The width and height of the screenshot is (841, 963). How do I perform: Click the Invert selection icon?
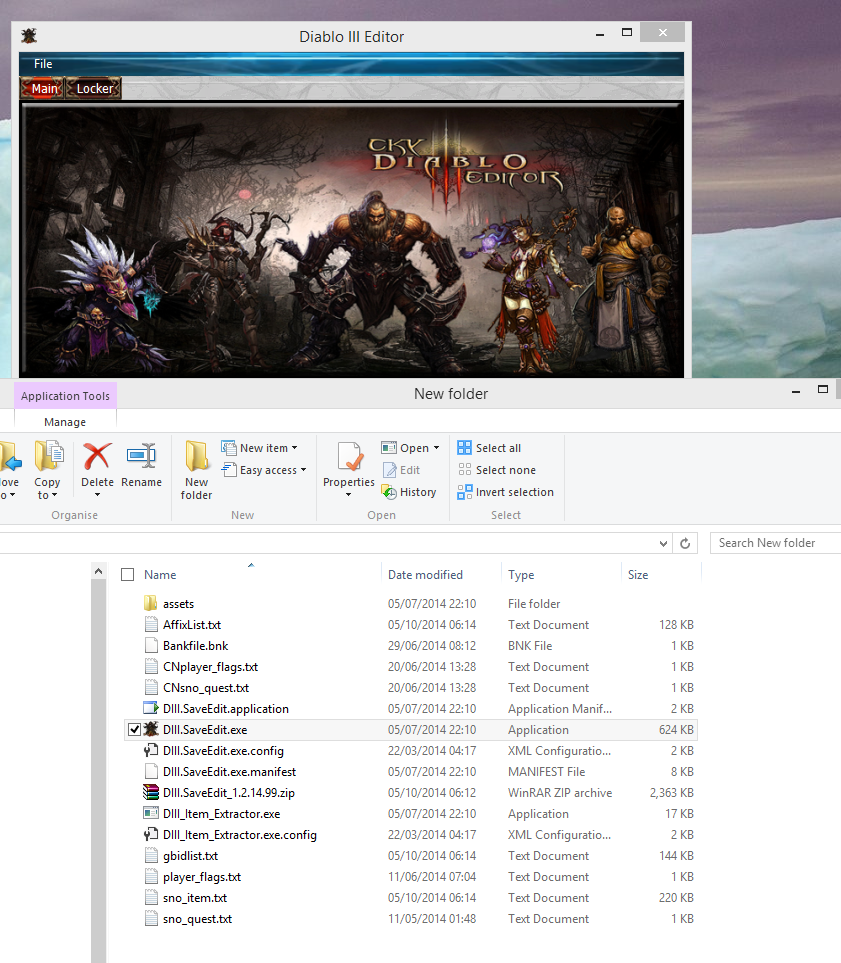click(465, 492)
